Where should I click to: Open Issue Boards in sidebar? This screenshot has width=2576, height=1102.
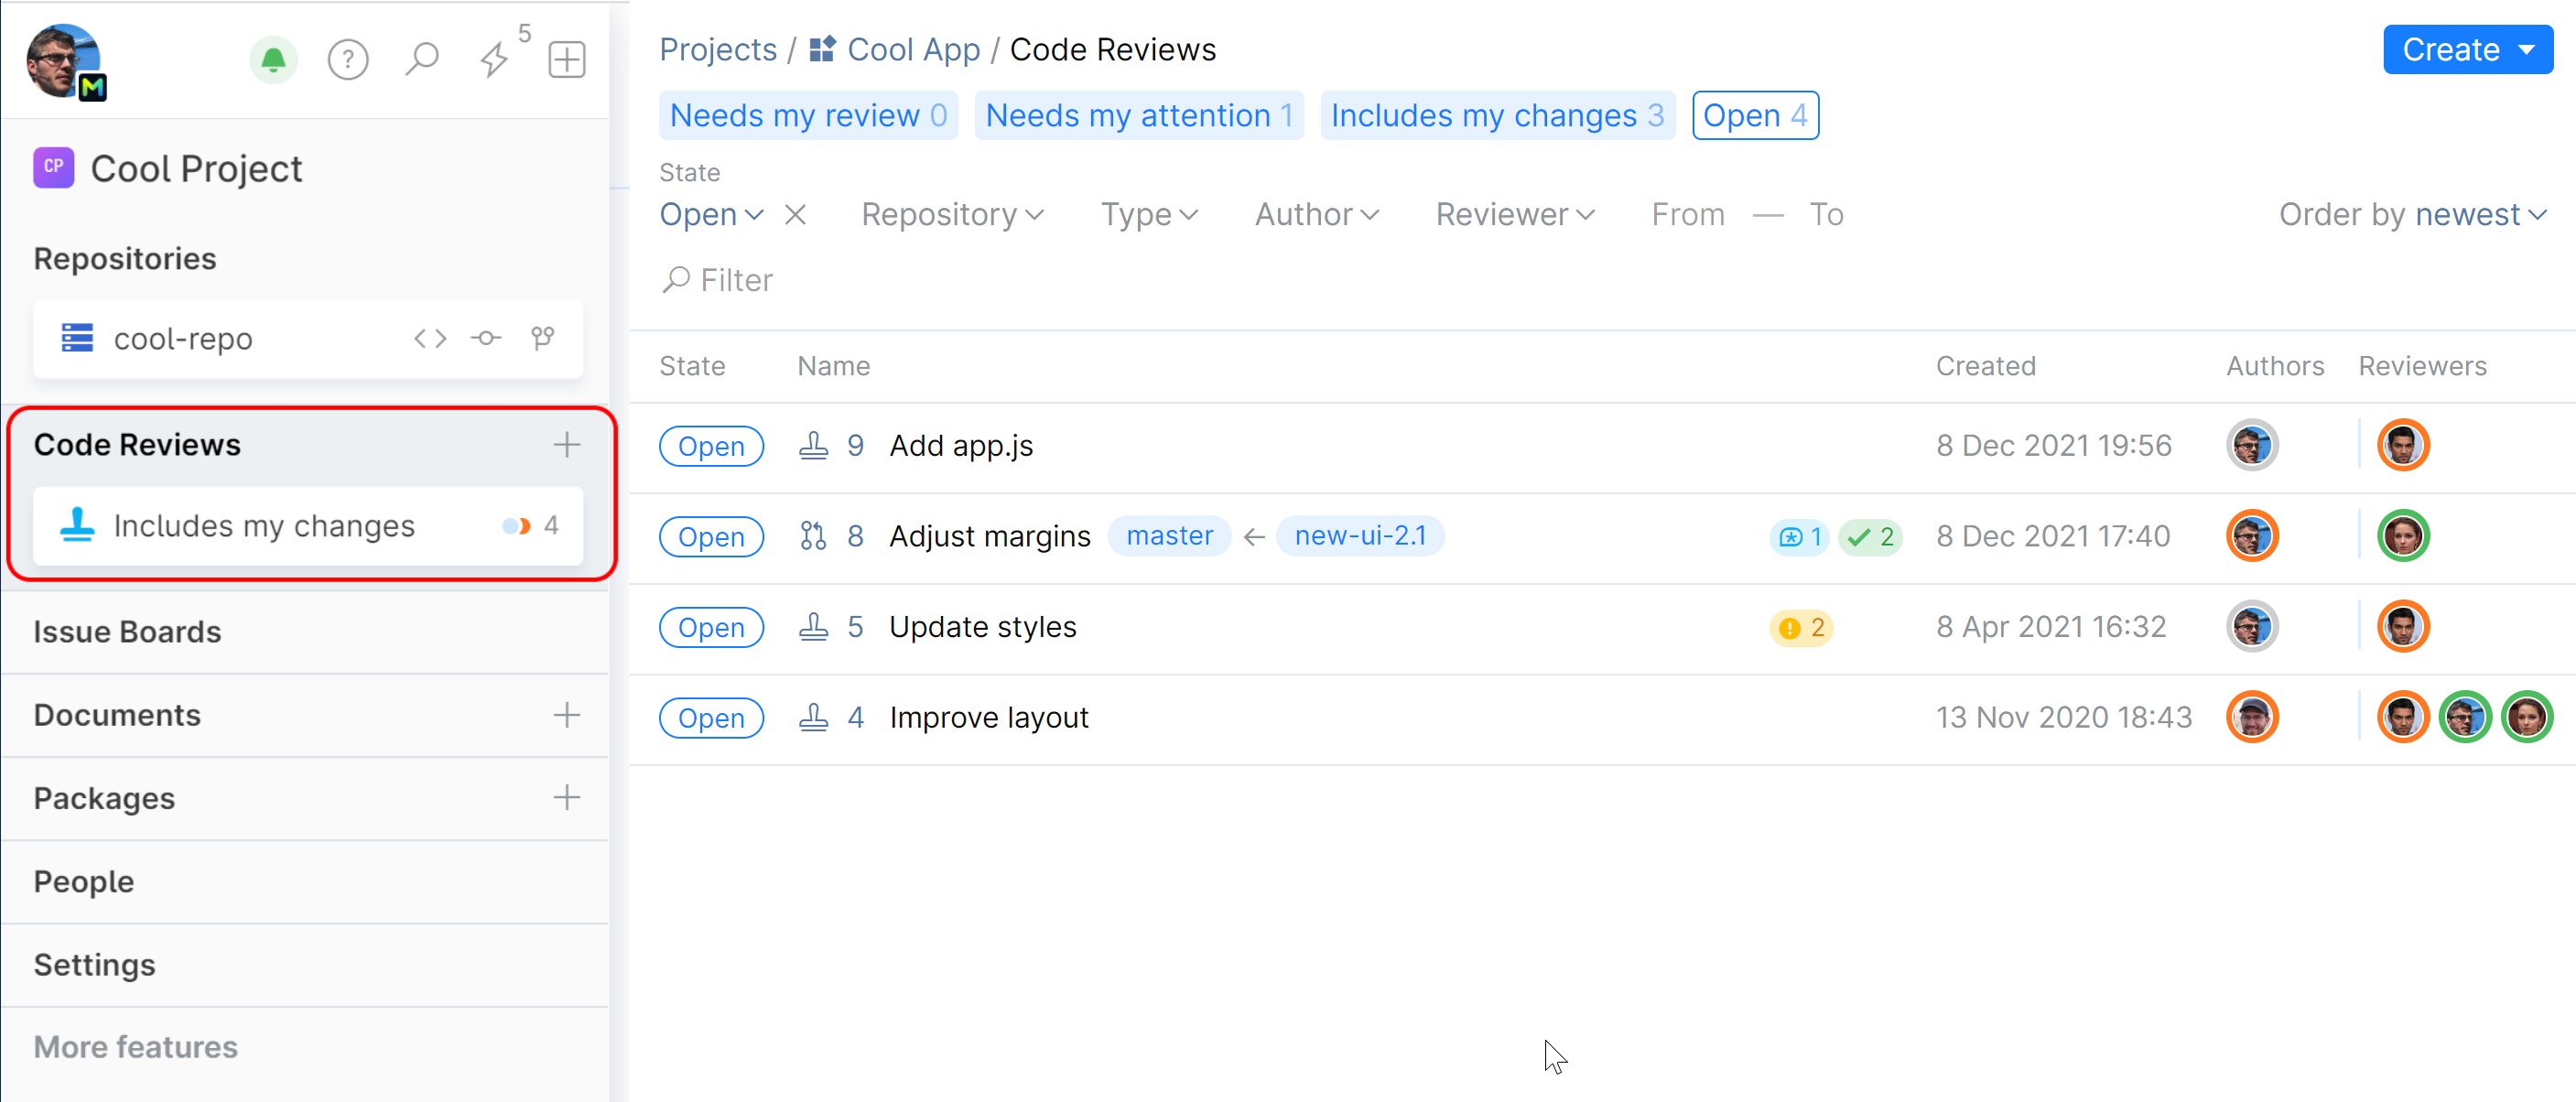pyautogui.click(x=127, y=632)
